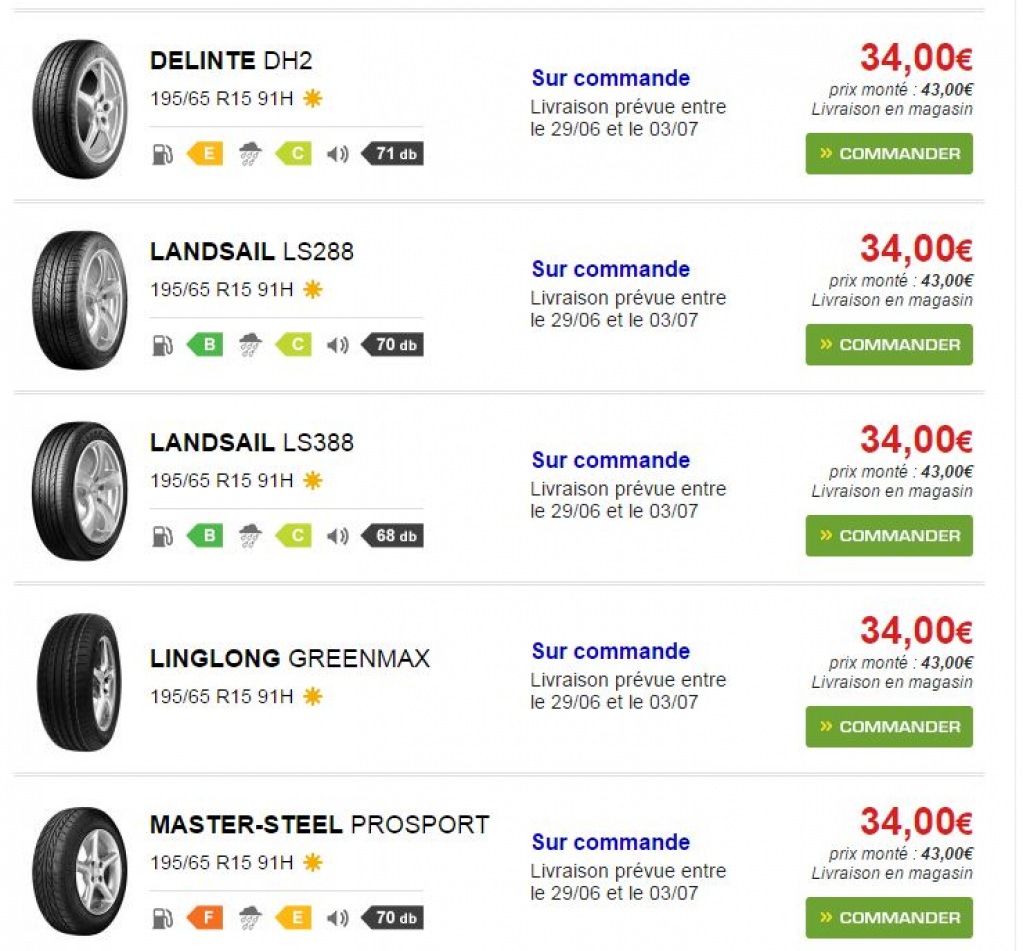
Task: Click the wet grip rain icon for Landsail LS288
Action: coord(250,345)
